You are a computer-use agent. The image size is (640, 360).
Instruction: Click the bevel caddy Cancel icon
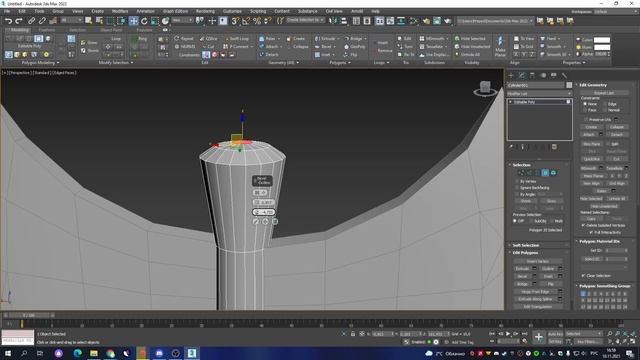(x=275, y=222)
